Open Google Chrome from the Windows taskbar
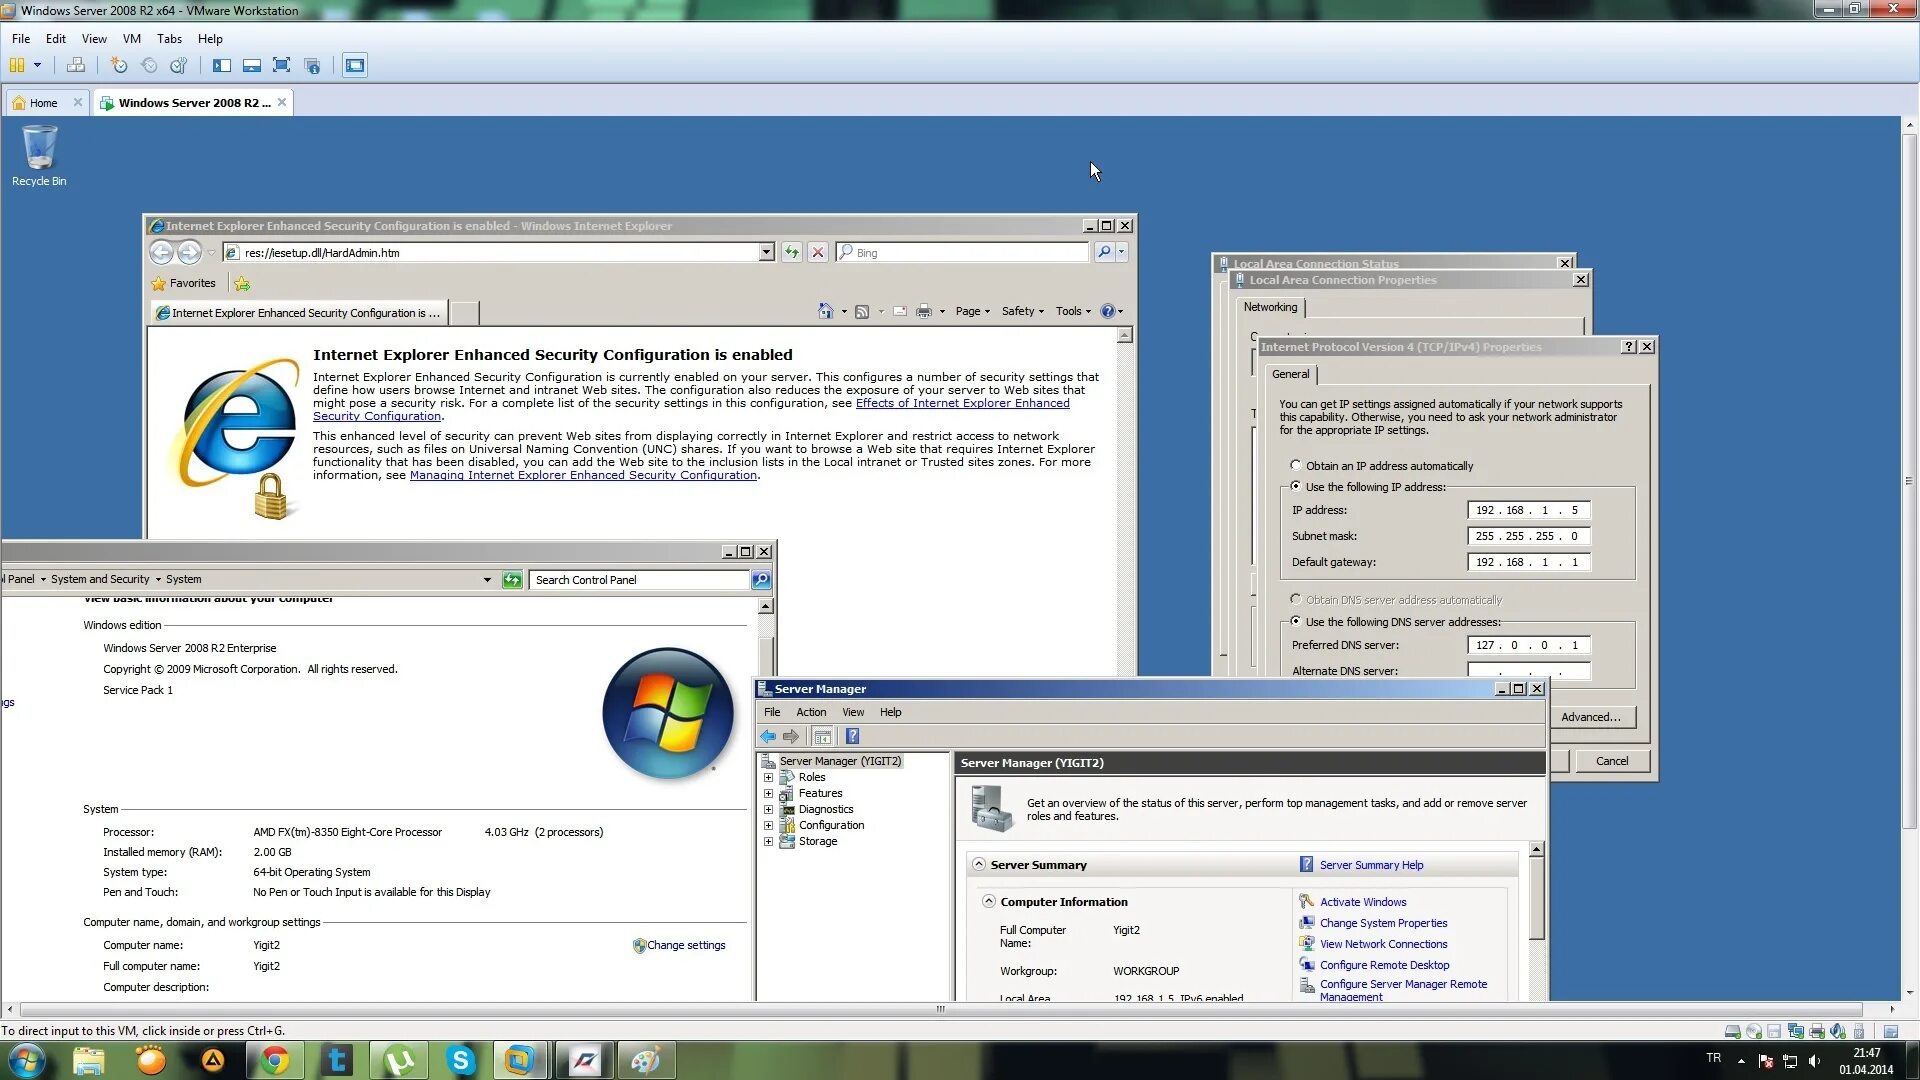The image size is (1920, 1080). pyautogui.click(x=275, y=1060)
